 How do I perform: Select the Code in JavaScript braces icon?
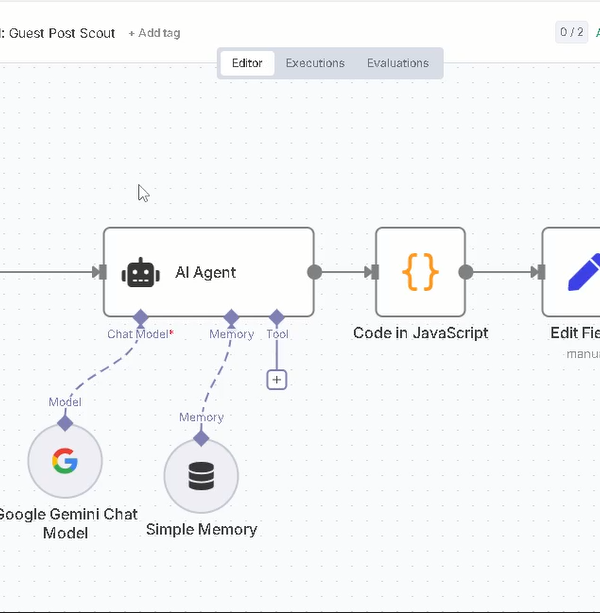point(420,272)
